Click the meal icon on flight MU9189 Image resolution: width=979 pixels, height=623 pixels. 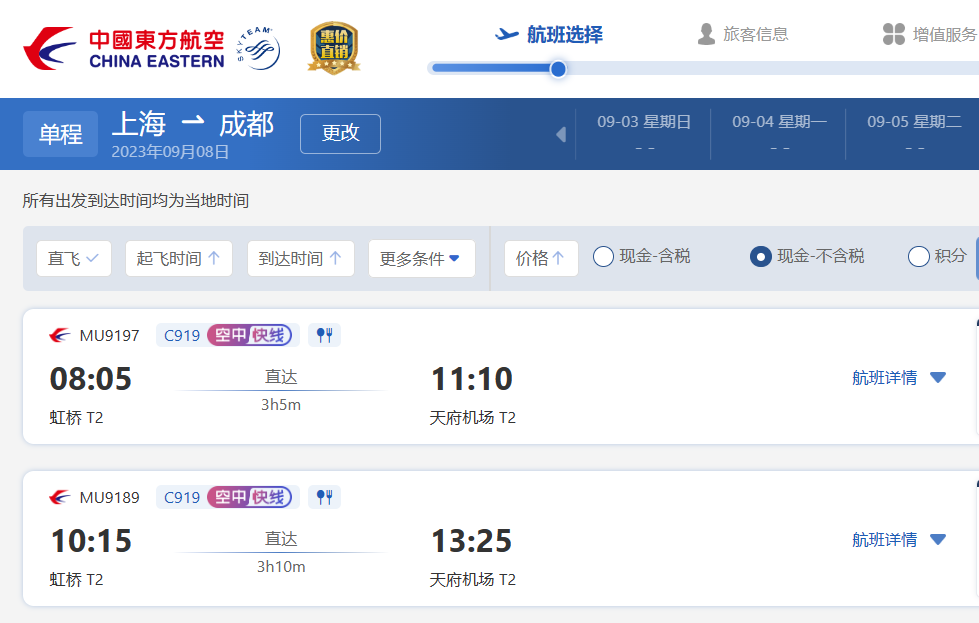(325, 497)
